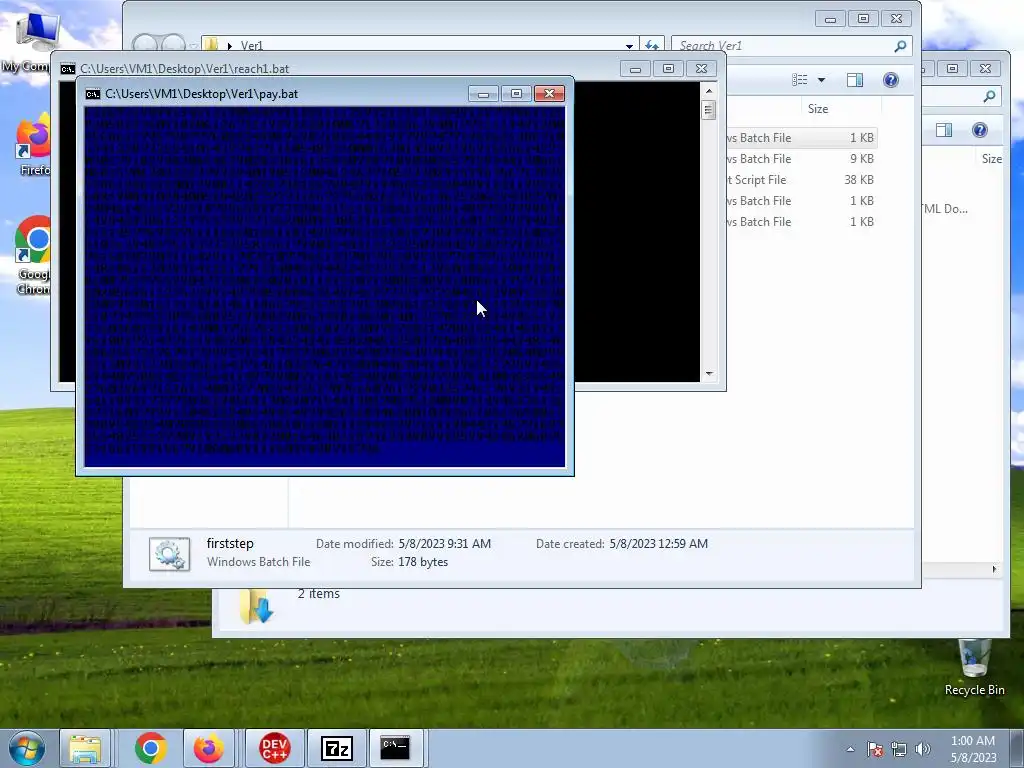
Task: Open the reach1.bat console system menu icon
Action: coord(67,69)
